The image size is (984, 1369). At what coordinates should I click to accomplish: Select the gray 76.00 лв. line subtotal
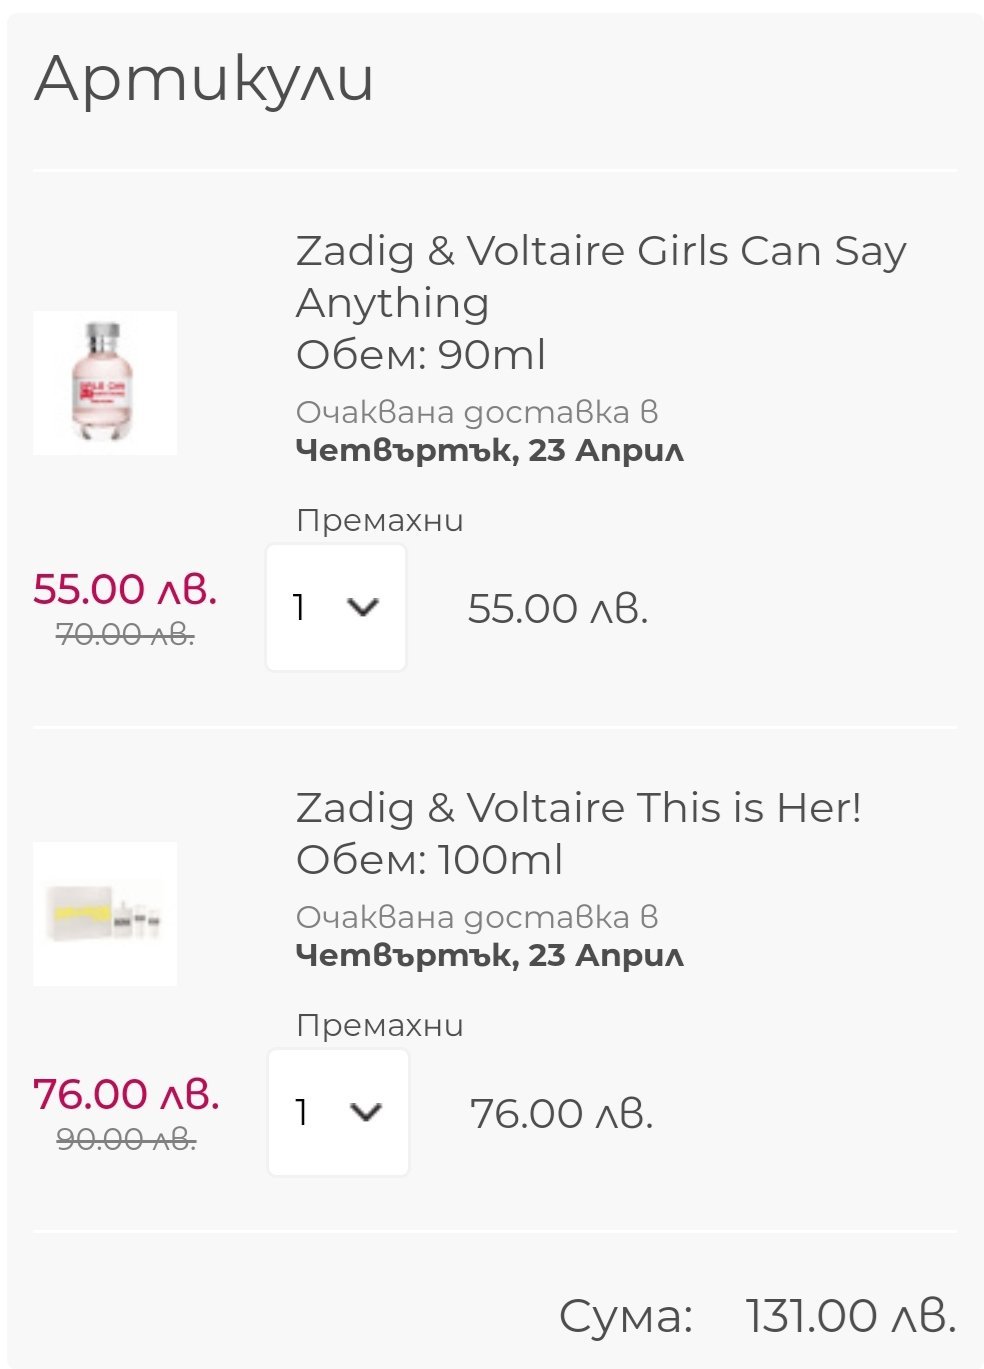point(561,1113)
